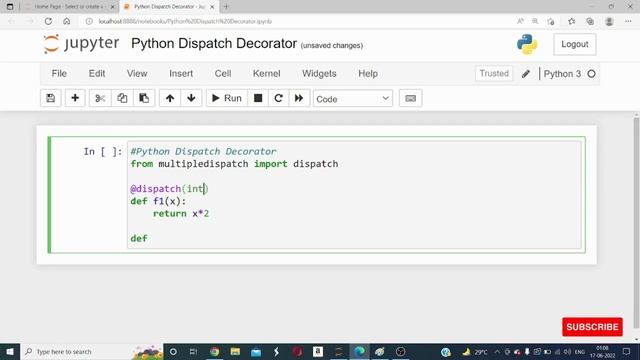The image size is (640, 360).
Task: Open the Windows Start menu
Action: pyautogui.click(x=10, y=351)
